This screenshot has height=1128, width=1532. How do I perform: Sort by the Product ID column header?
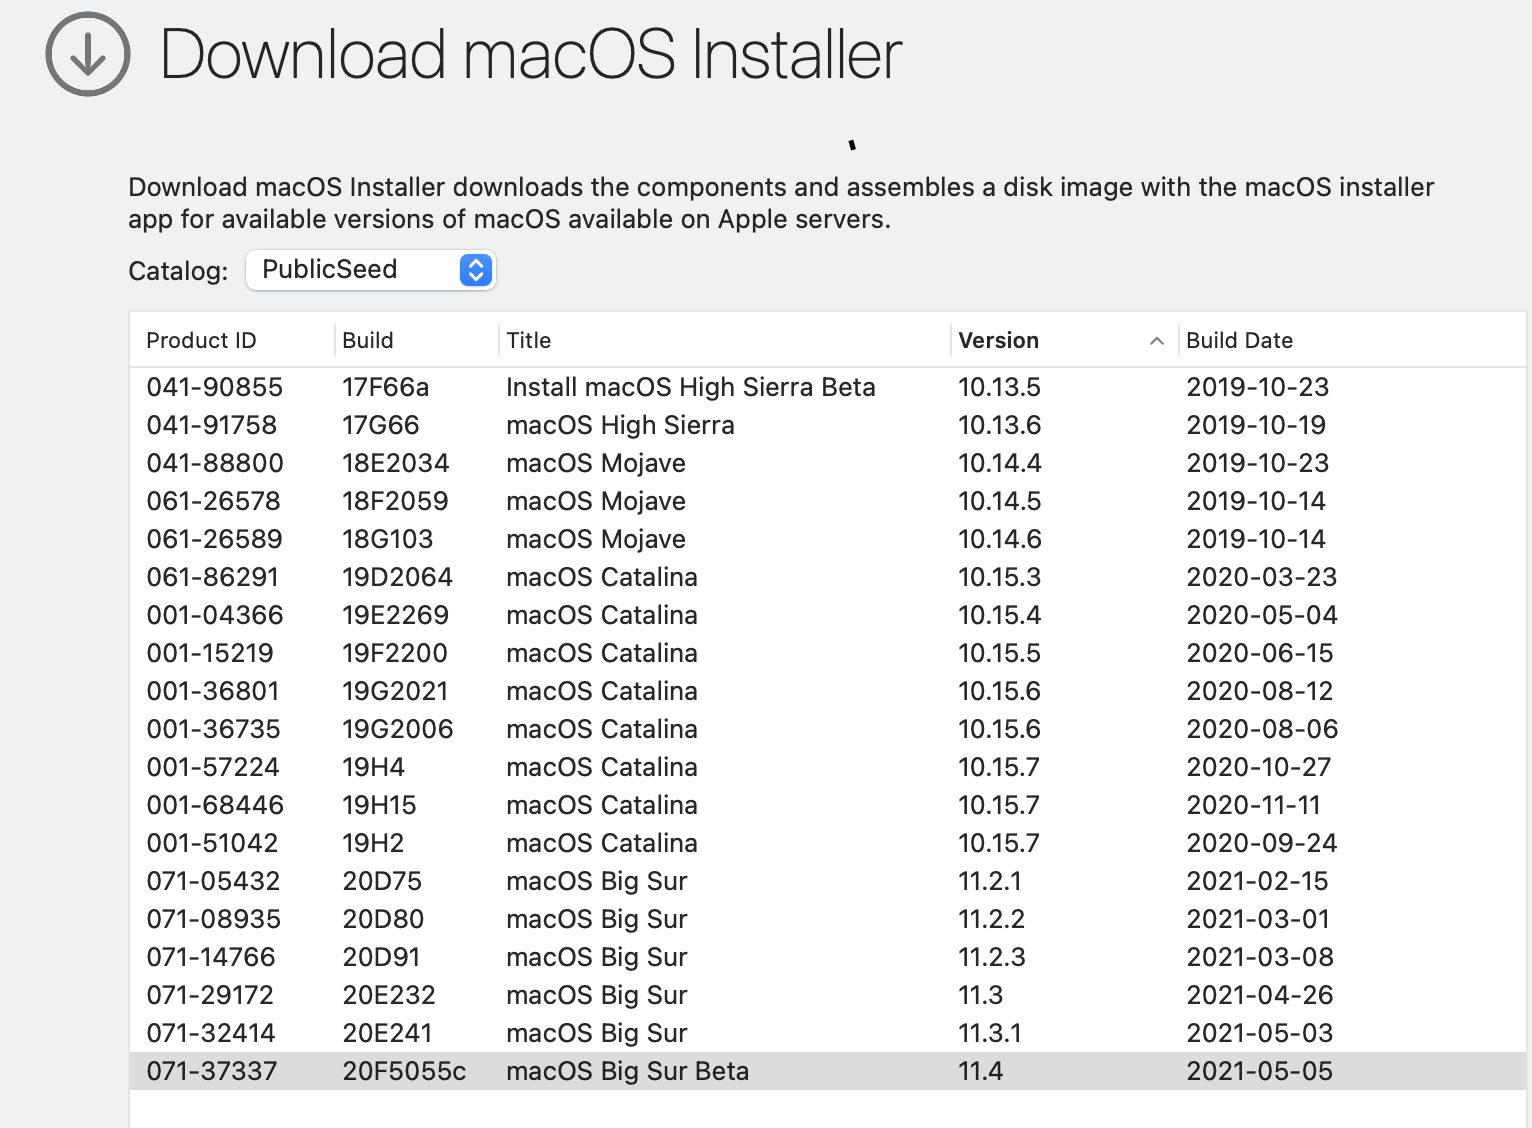pos(201,340)
